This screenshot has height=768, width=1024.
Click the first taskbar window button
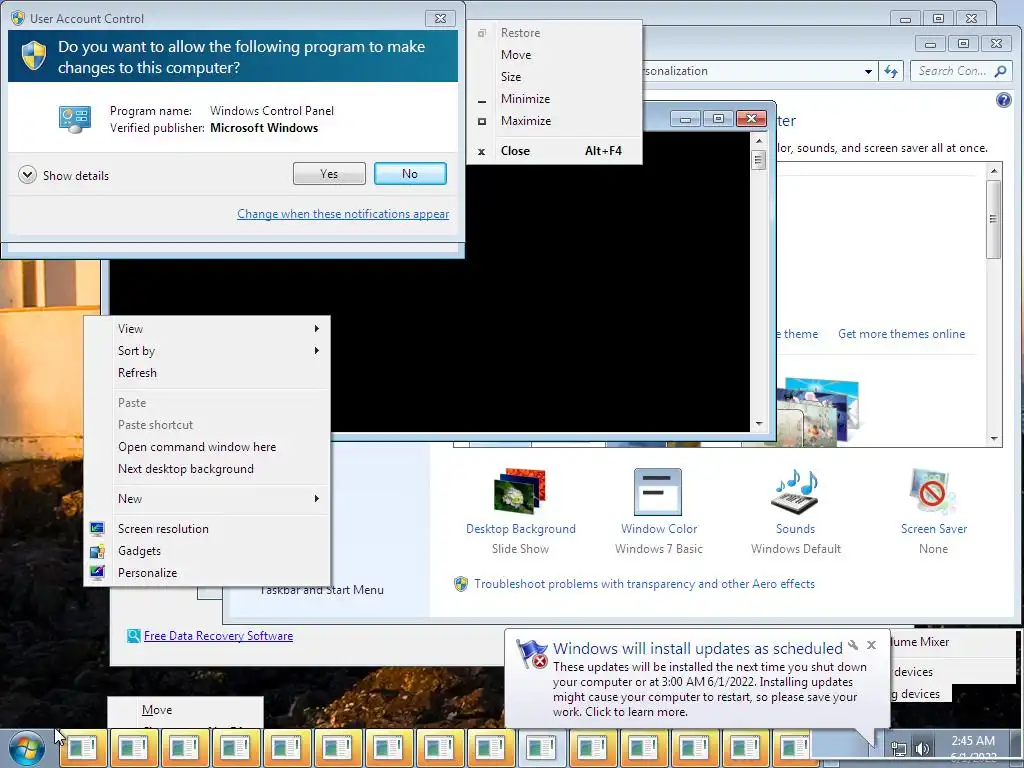[82, 747]
